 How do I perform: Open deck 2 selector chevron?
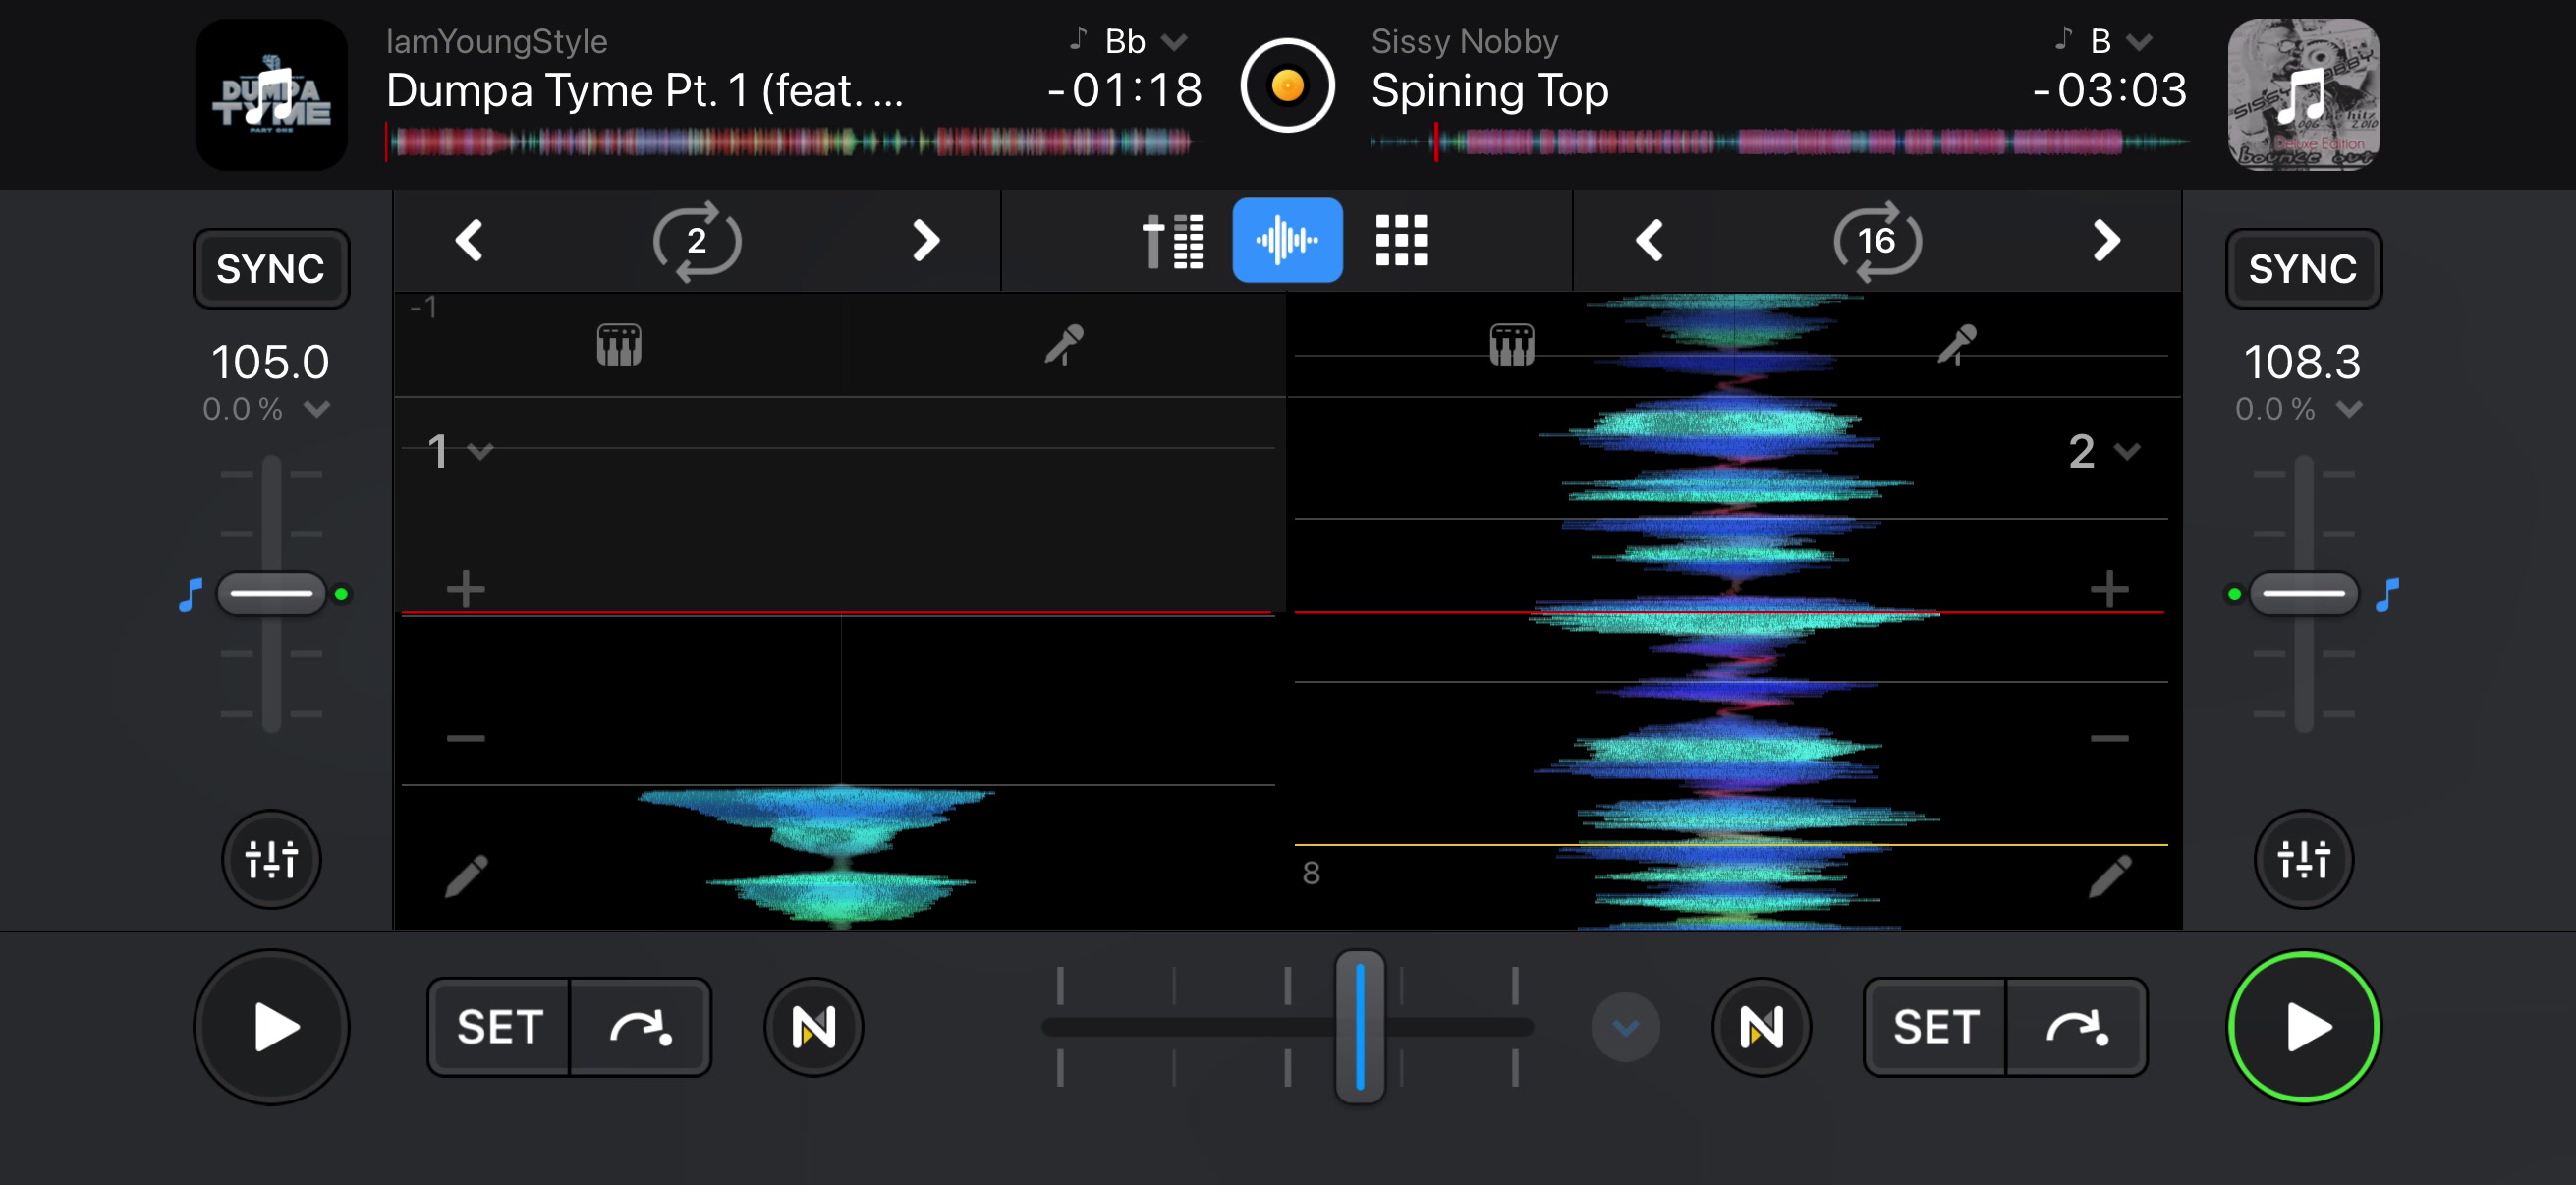tap(2128, 452)
